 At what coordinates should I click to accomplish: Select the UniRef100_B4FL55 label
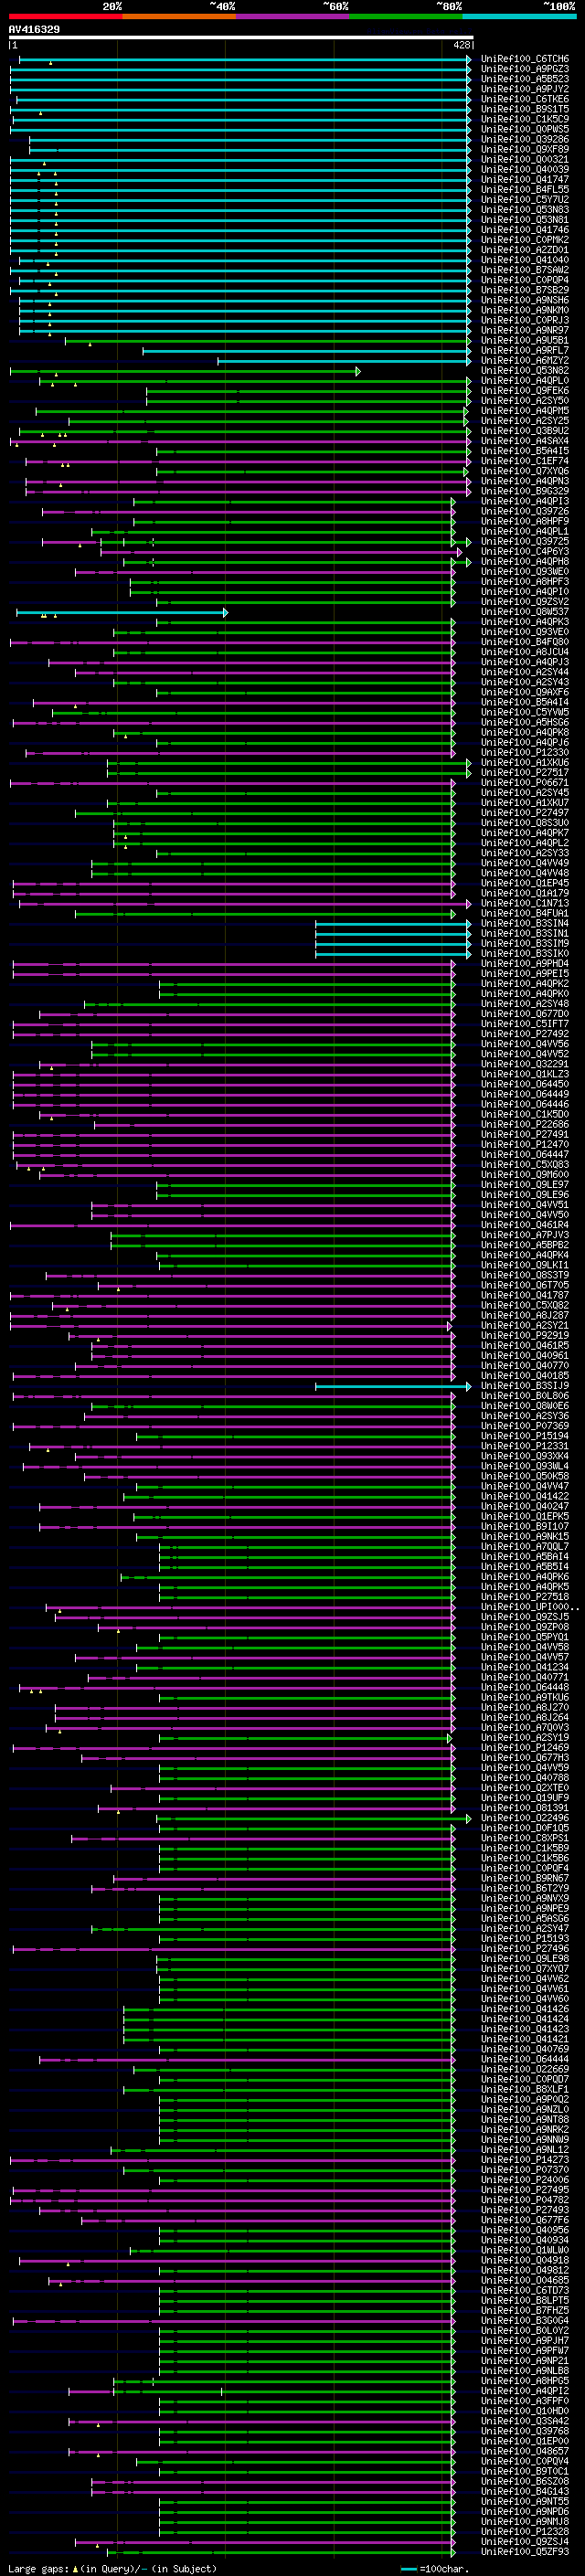525,189
